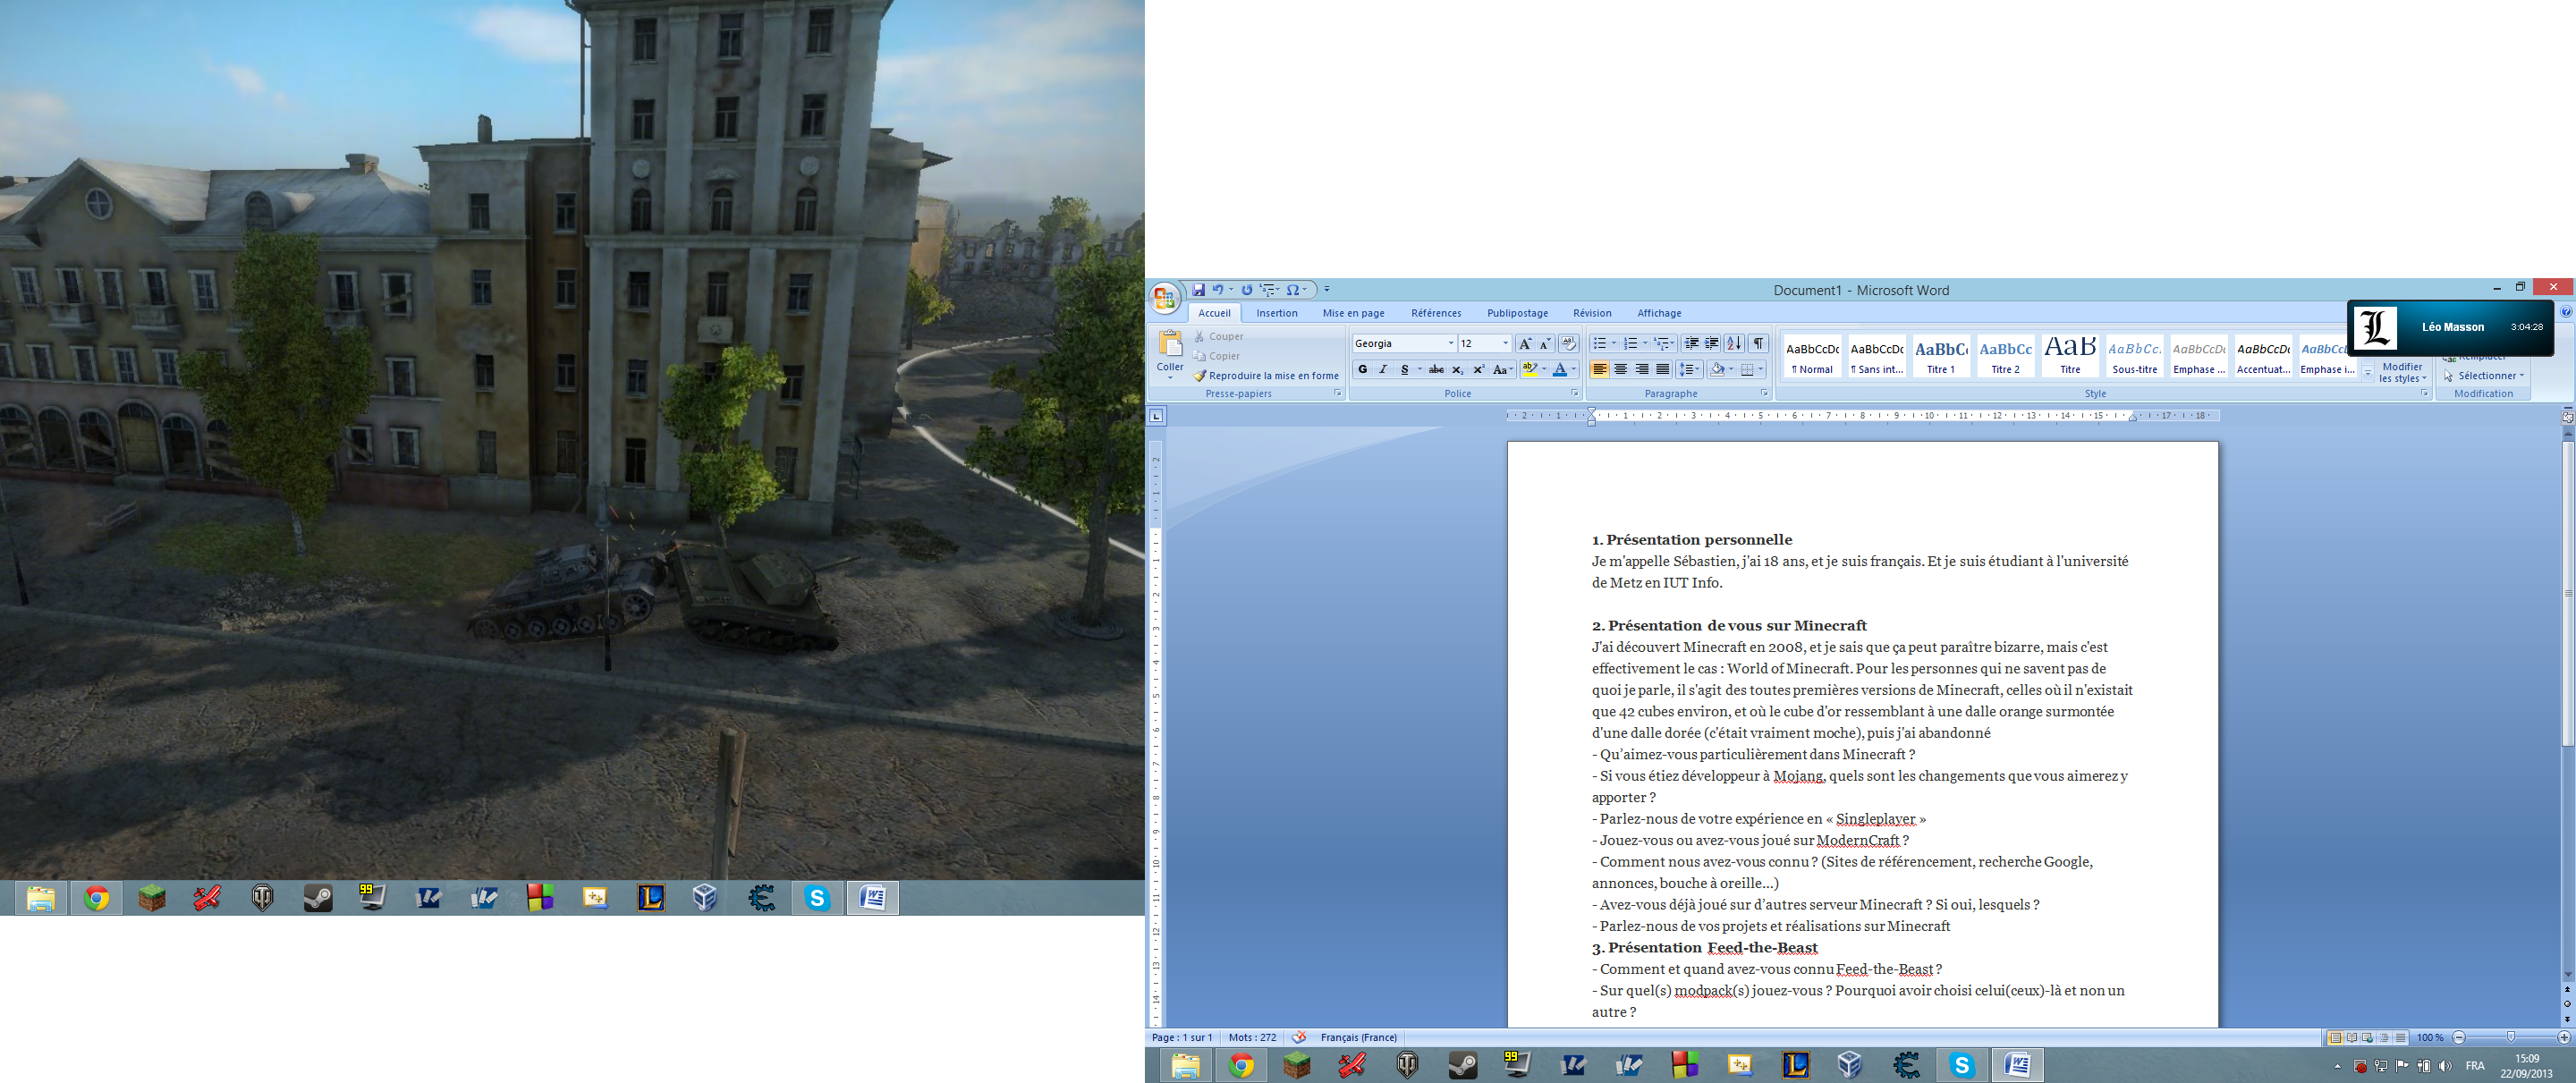Sort text with the A-Z icon
The image size is (2576, 1083).
coord(1734,344)
